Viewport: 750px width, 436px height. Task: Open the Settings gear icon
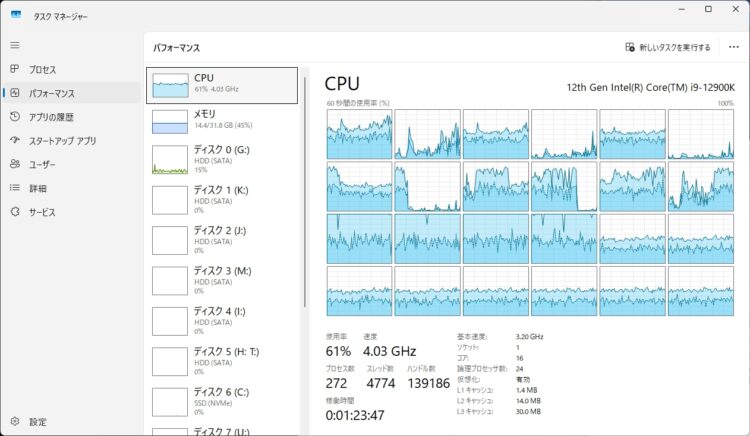tap(15, 422)
